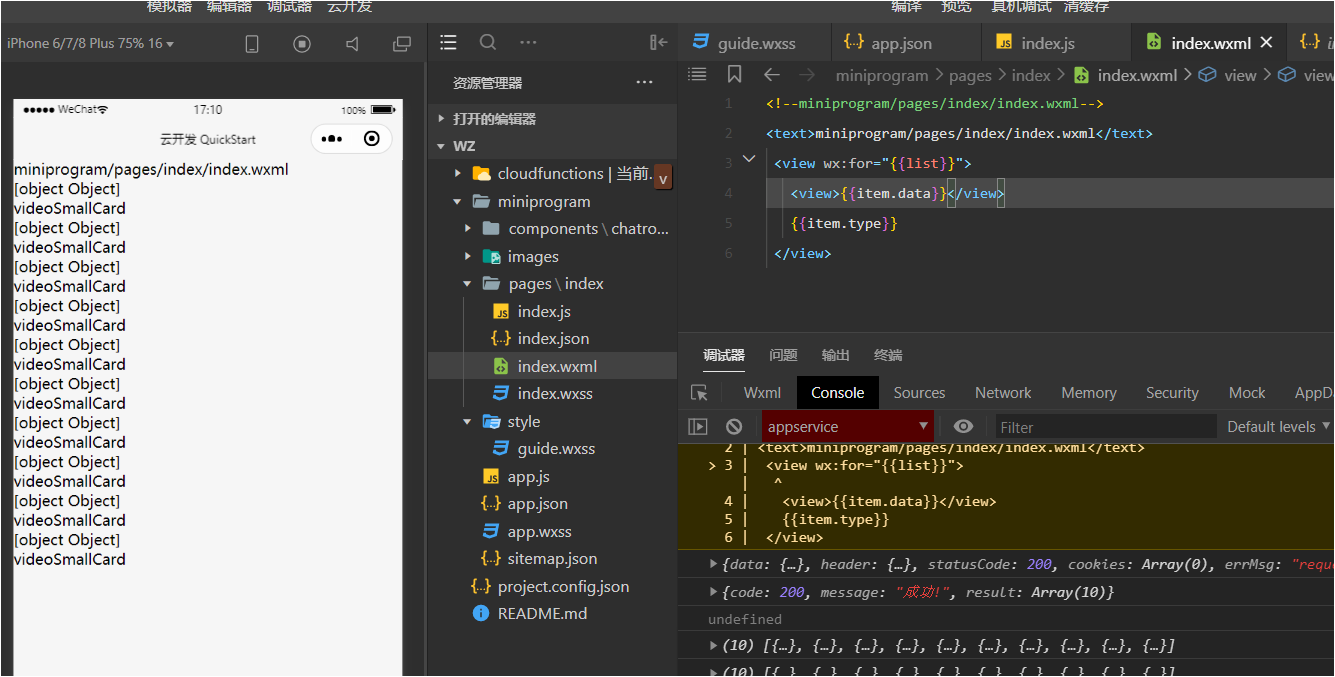Image resolution: width=1335 pixels, height=677 pixels.
Task: Open the explorer search magnifier icon
Action: coord(488,42)
